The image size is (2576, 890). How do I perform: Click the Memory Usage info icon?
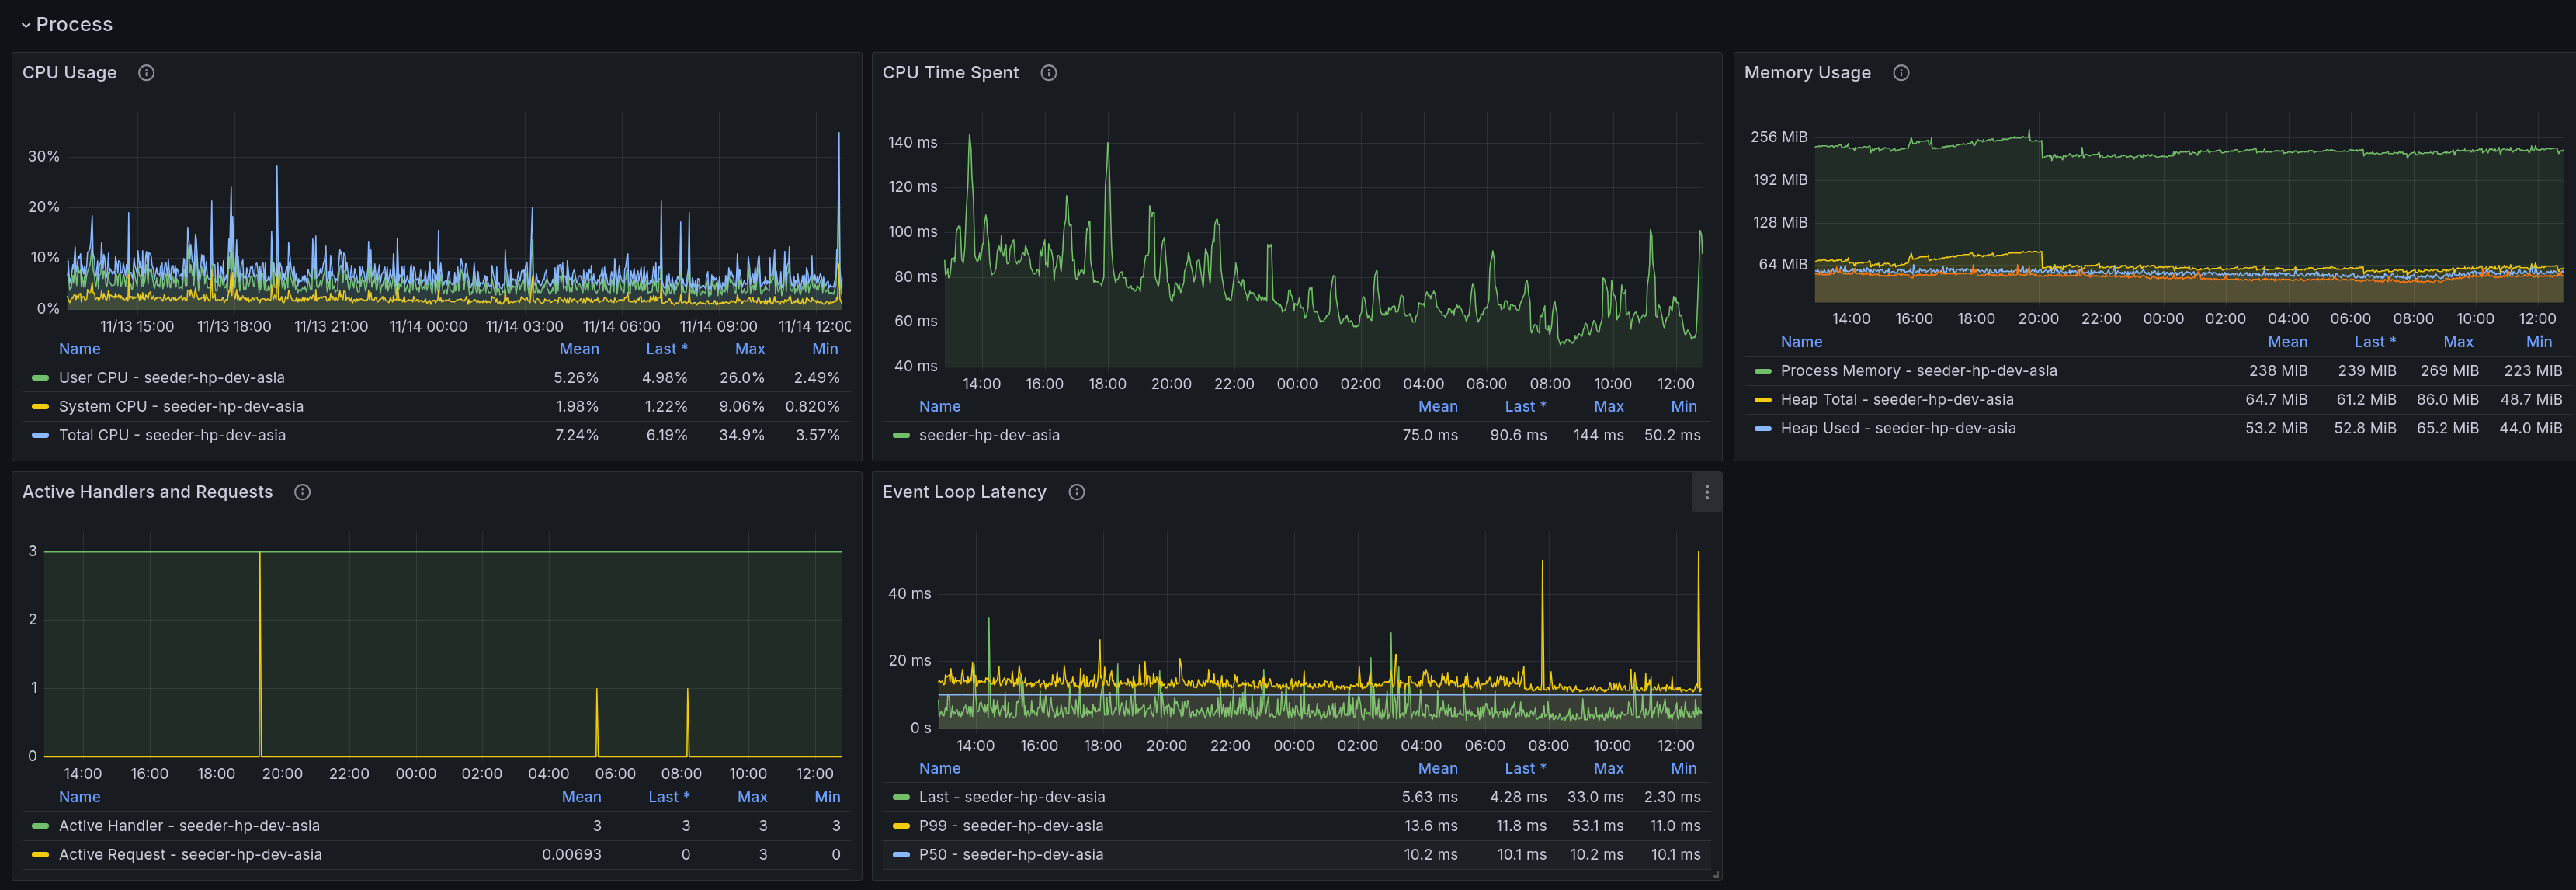click(x=1900, y=73)
